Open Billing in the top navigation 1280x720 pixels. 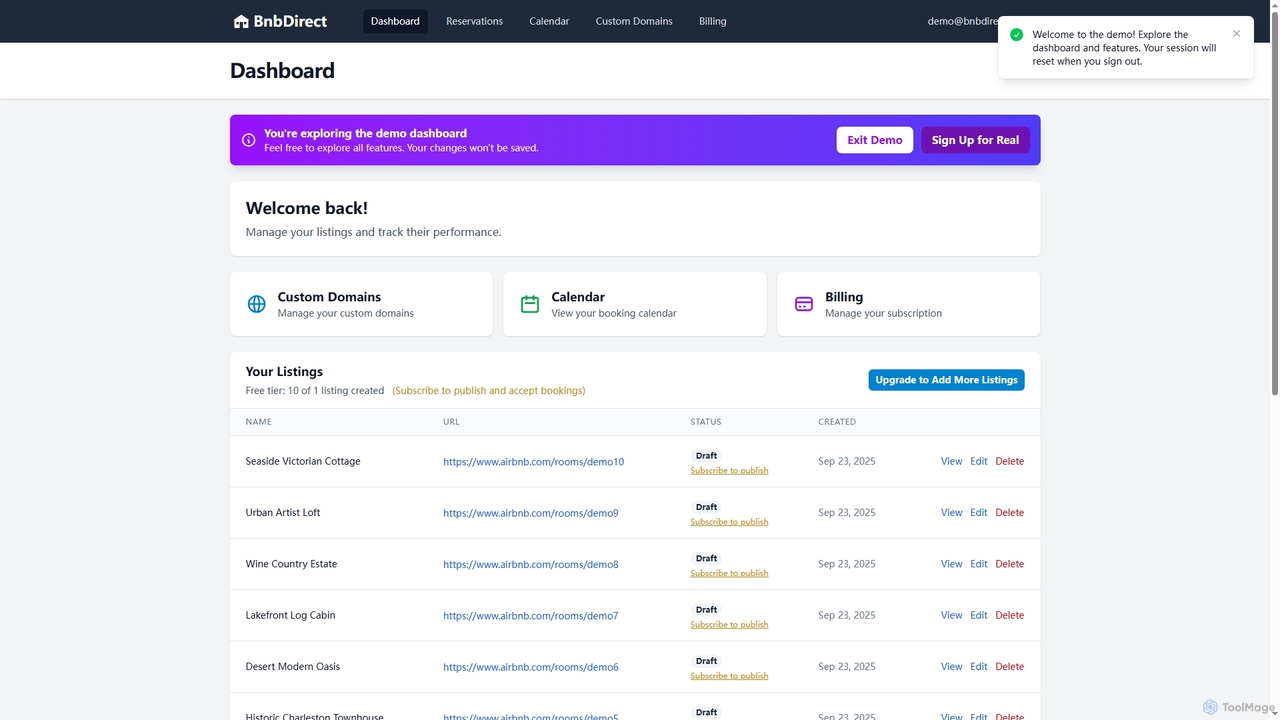pos(713,21)
